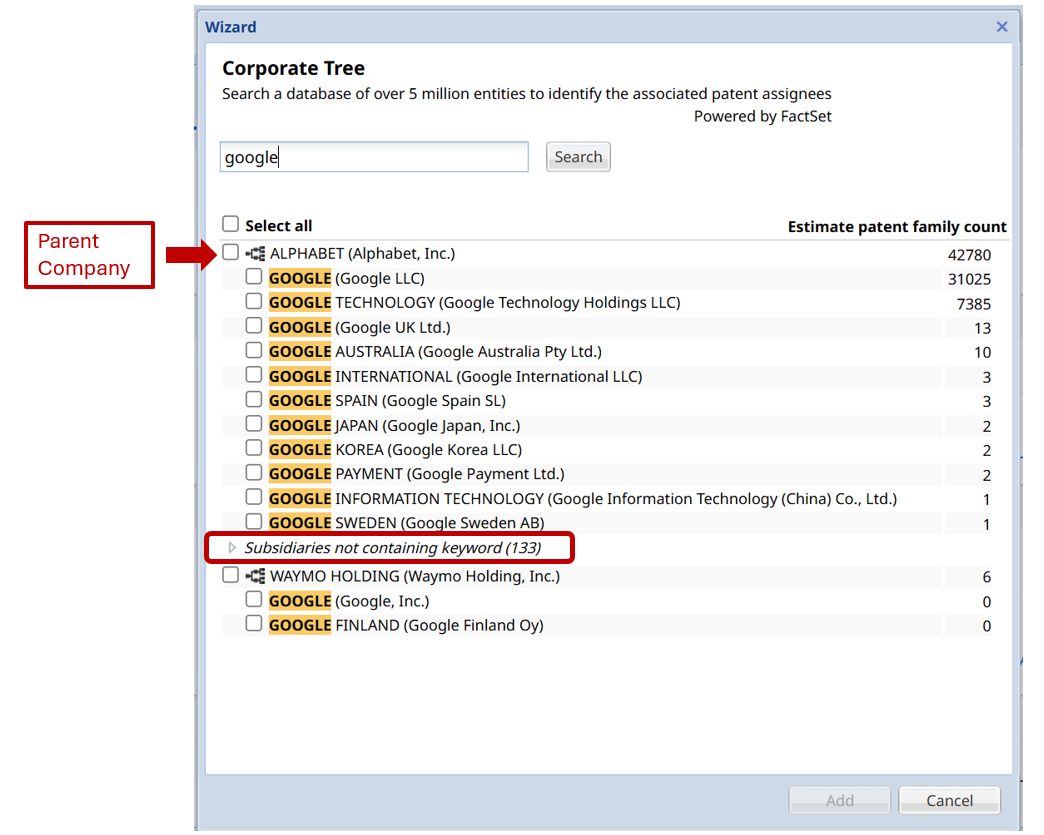Click GOOGLE INTERNATIONAL row text

(455, 377)
